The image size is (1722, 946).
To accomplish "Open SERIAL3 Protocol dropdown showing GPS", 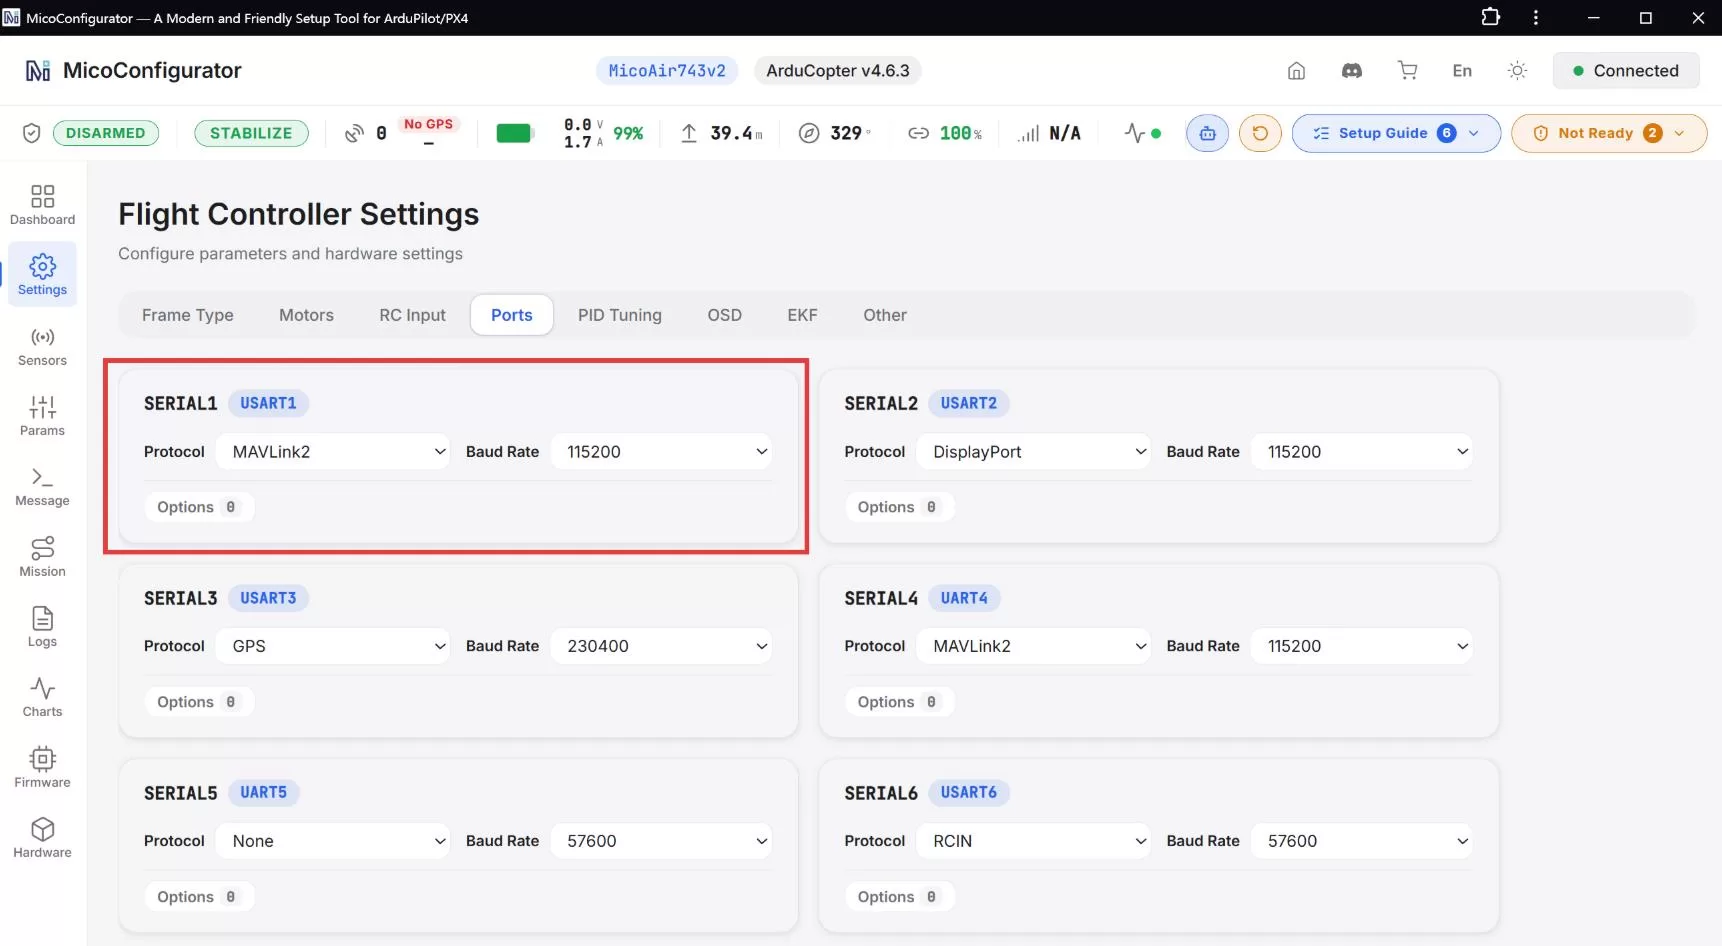I will coord(335,646).
